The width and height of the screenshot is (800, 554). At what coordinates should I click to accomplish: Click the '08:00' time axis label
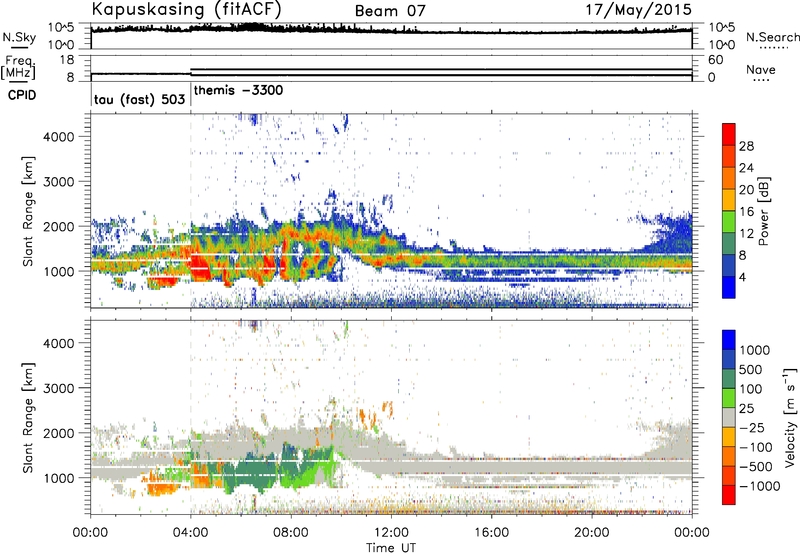290,533
